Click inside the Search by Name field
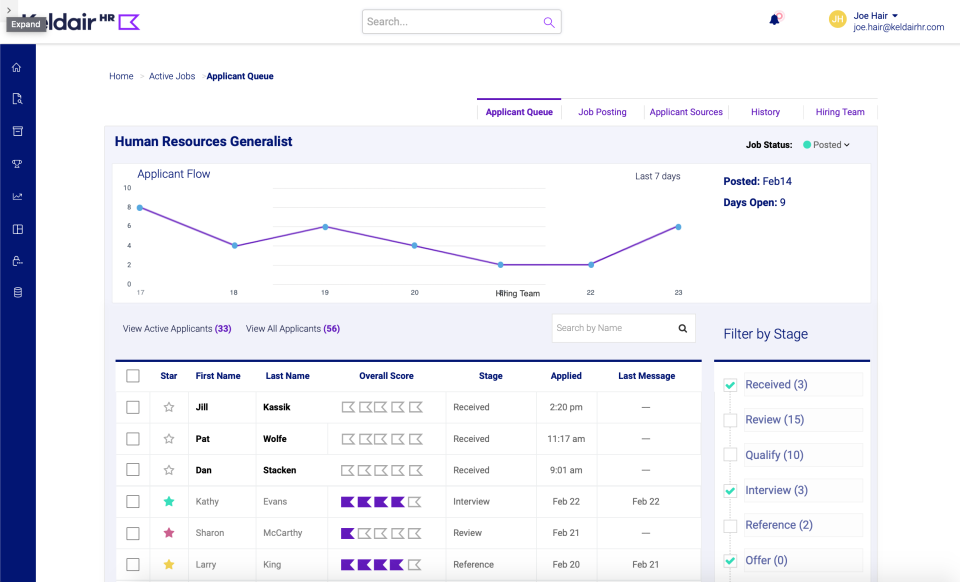960x582 pixels. [610, 327]
